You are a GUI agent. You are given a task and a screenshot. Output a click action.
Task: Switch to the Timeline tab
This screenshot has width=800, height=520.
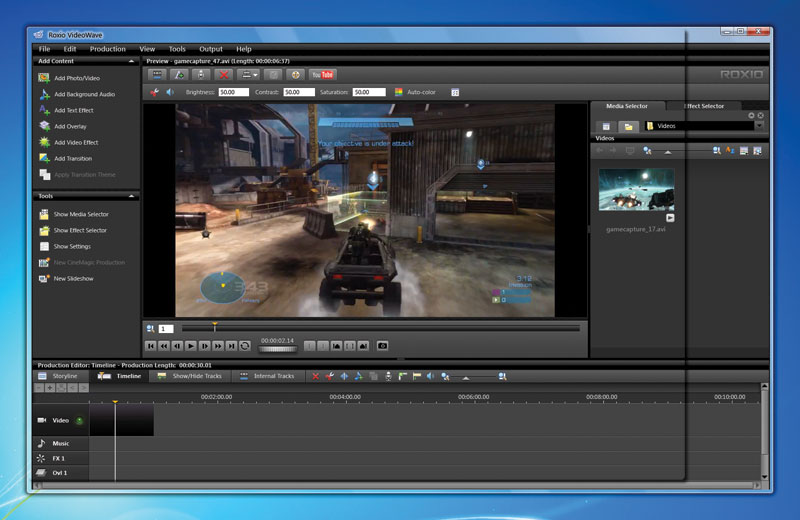[120, 376]
